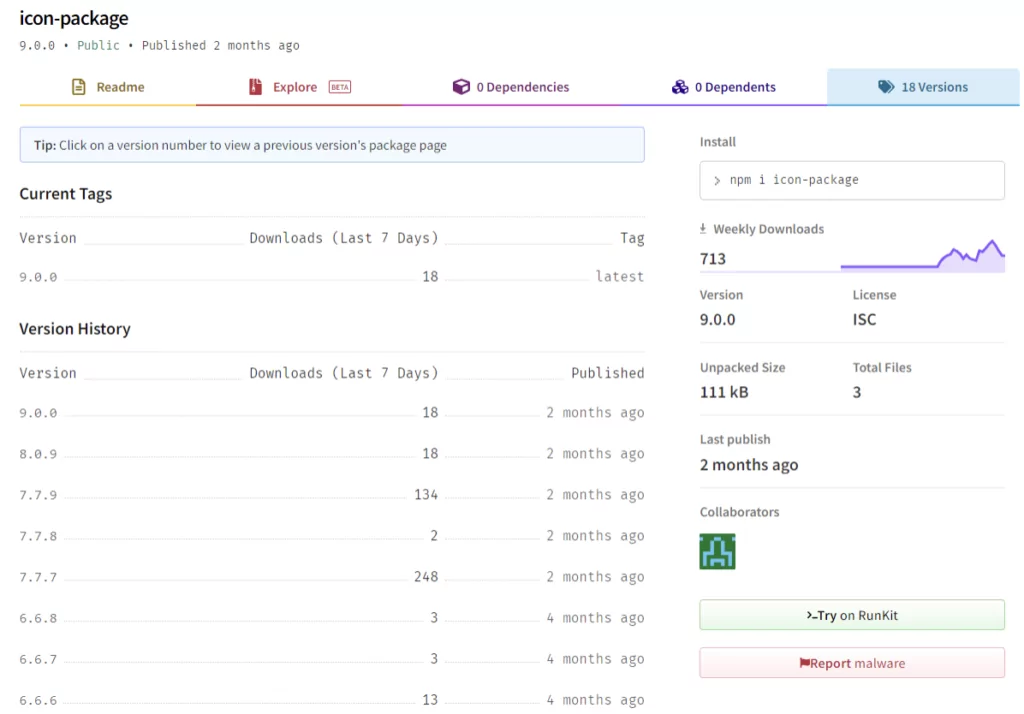Open version 7.7.8 package page
1024x714 pixels.
pyautogui.click(x=38, y=536)
